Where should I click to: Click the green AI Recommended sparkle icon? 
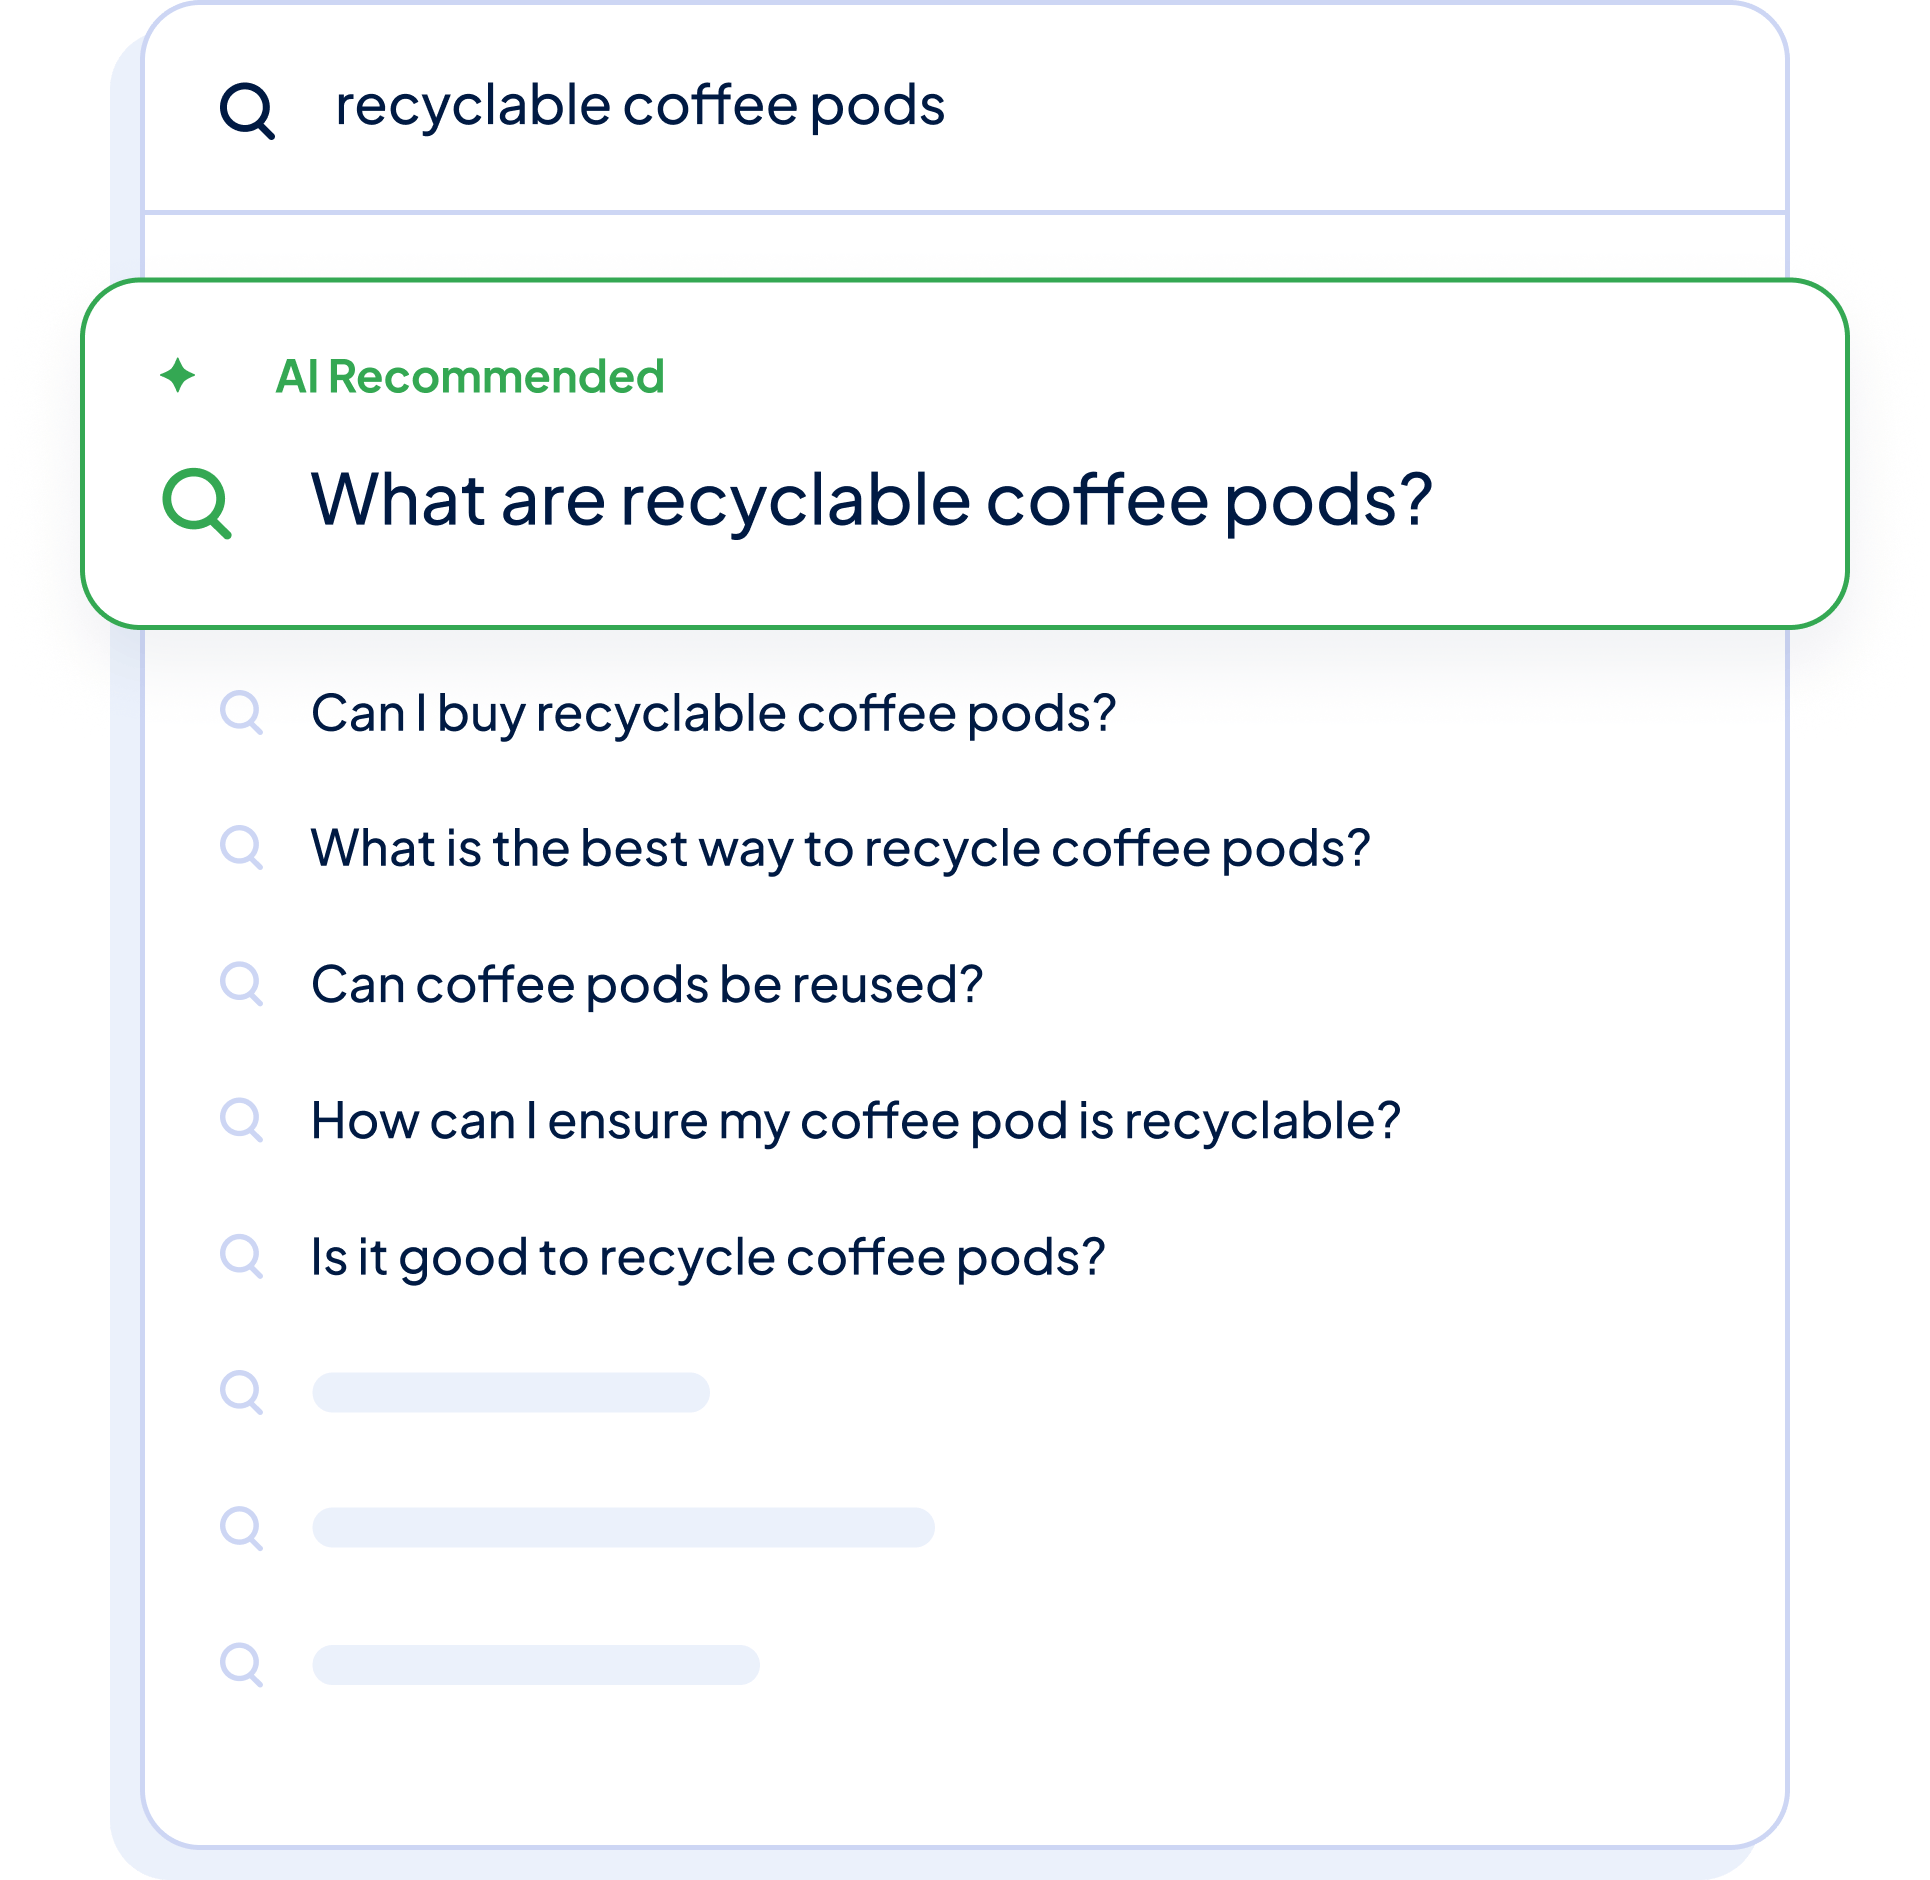[x=178, y=376]
